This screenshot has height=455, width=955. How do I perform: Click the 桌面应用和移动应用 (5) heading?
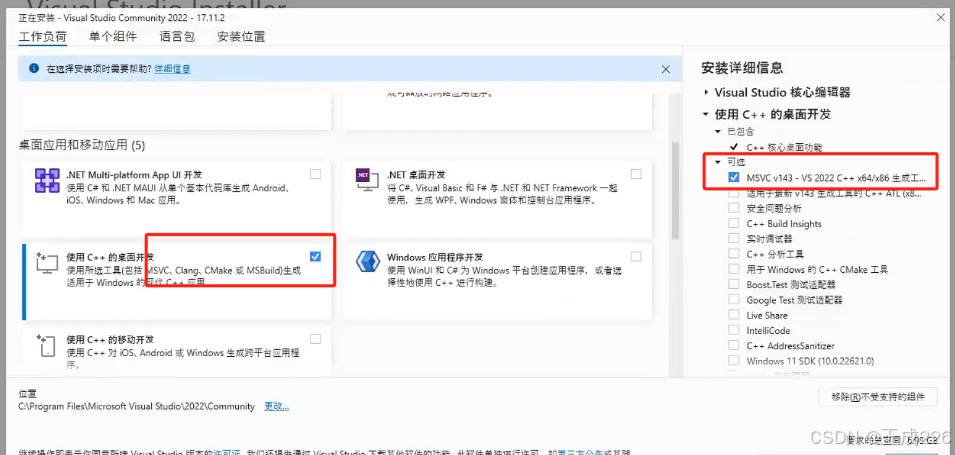click(82, 145)
